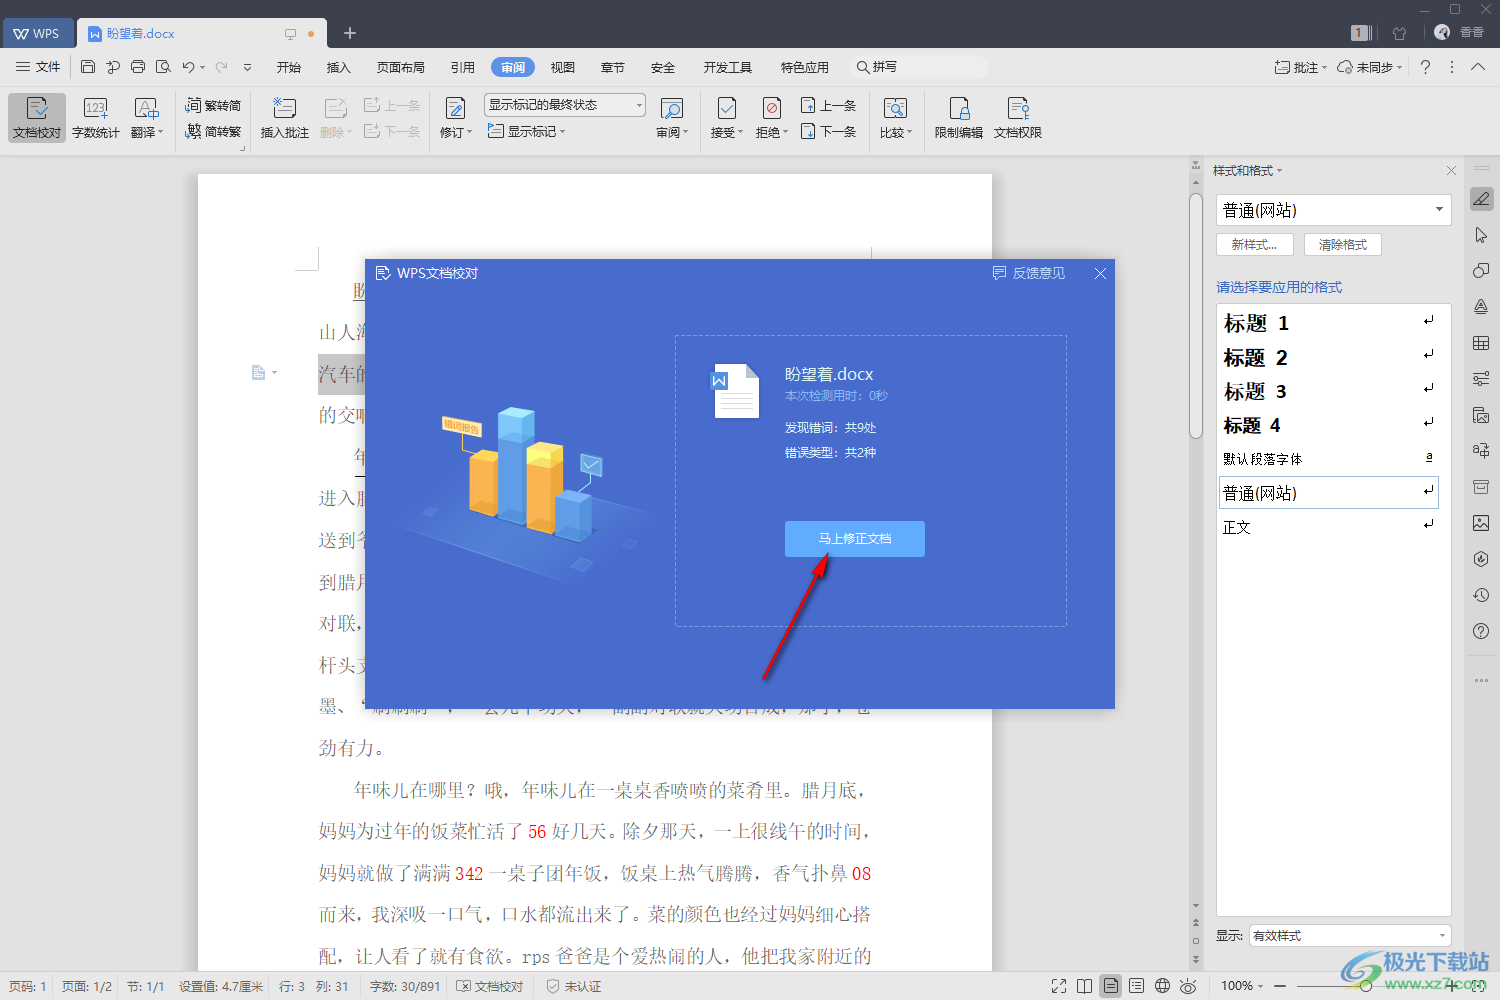Open the style selector 普通(网站) combo box
This screenshot has width=1500, height=1000.
(x=1334, y=210)
